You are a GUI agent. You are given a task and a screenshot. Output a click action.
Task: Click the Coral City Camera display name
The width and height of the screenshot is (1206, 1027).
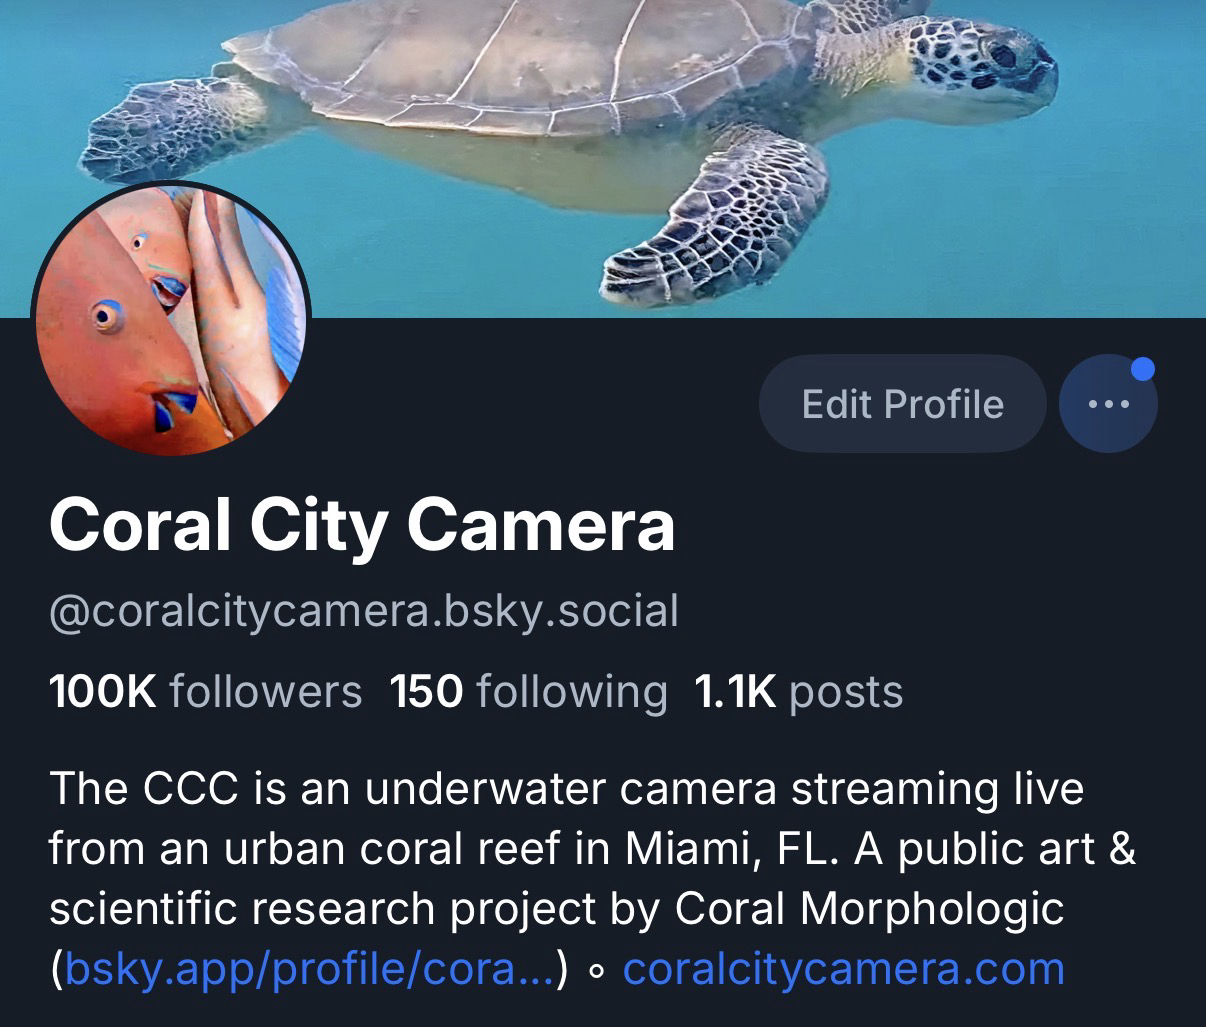362,525
